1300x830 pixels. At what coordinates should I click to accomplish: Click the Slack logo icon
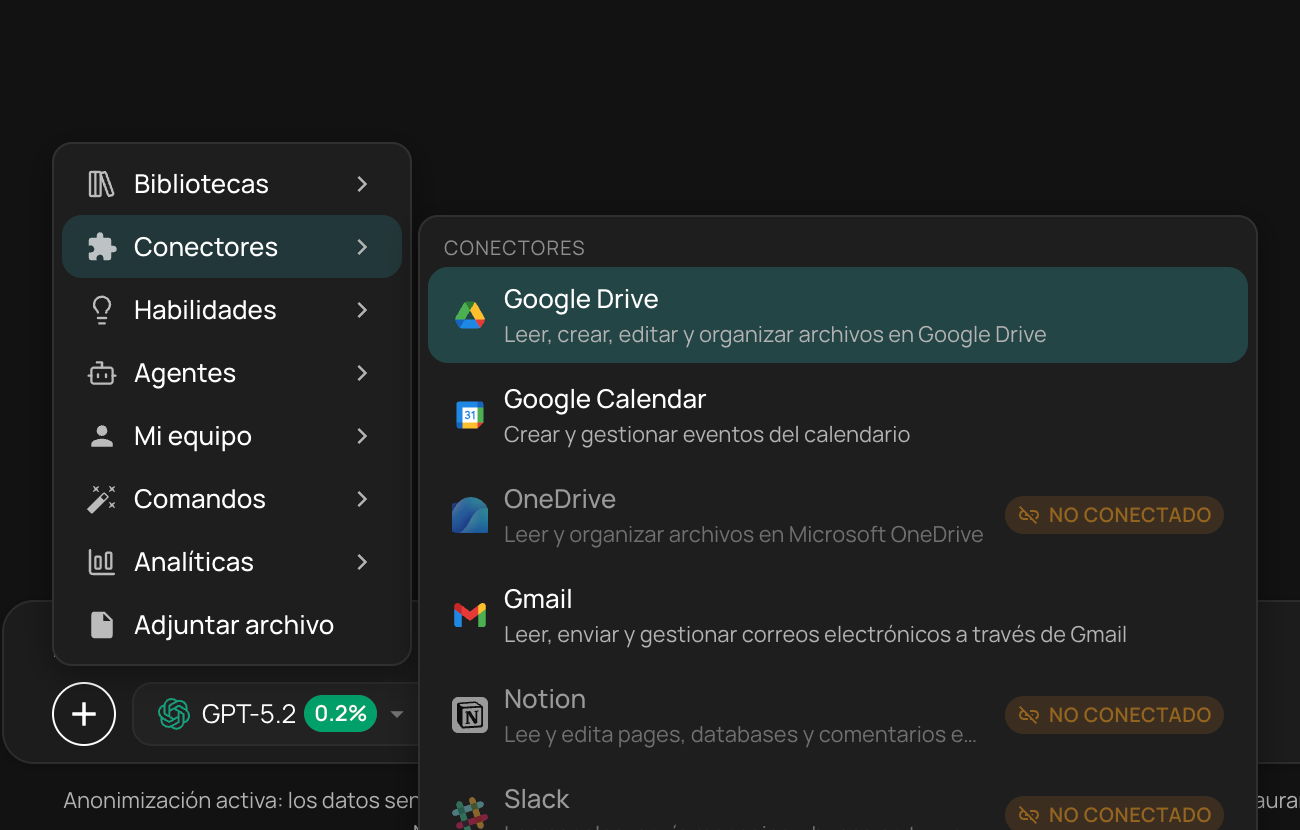470,813
